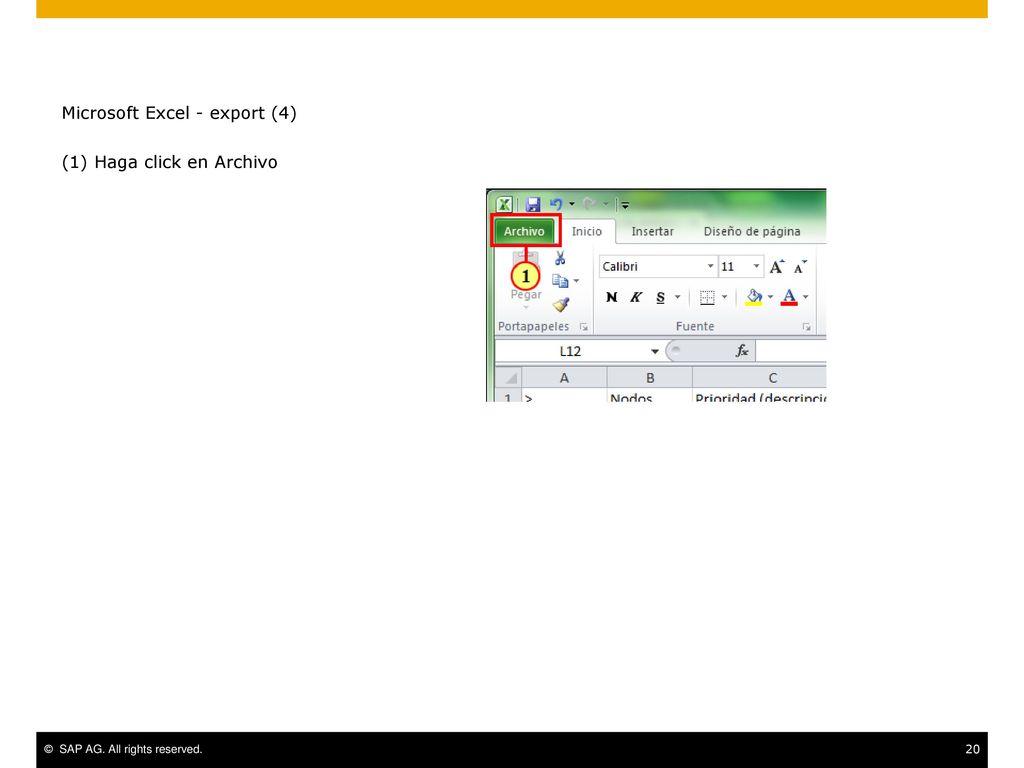Click the Pegar paste button label
The image size is (1024, 768).
(526, 295)
